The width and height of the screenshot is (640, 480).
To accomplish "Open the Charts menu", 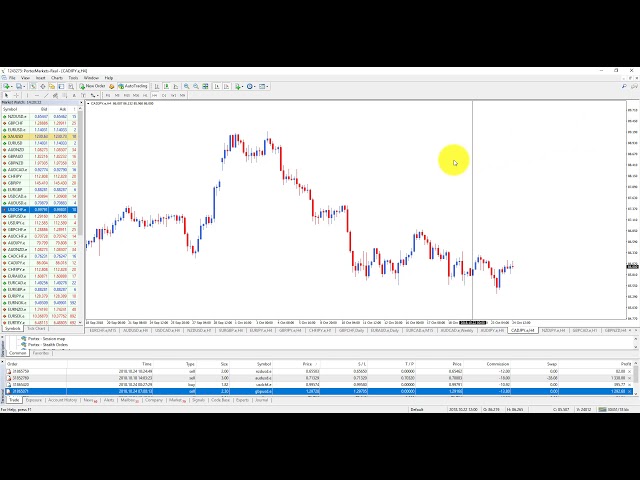I will pos(55,77).
